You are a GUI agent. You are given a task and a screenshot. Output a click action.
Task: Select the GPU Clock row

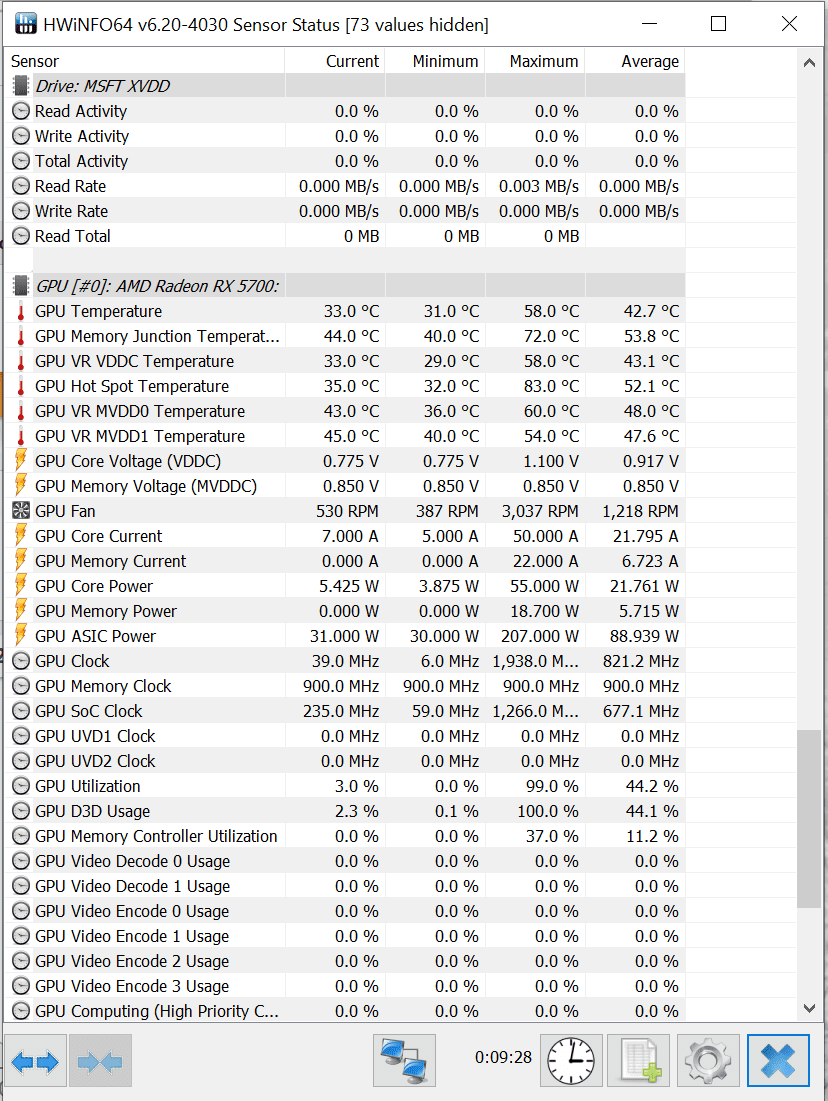coord(345,661)
